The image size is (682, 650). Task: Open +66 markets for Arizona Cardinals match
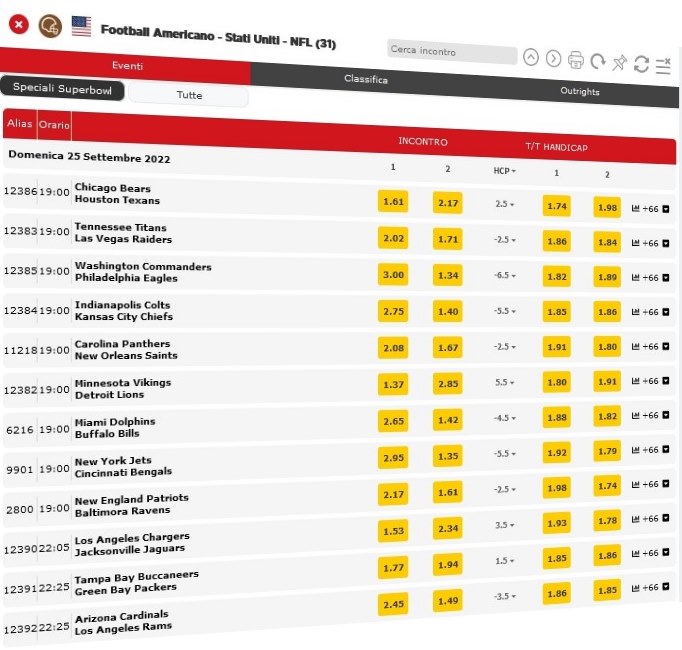pos(650,588)
